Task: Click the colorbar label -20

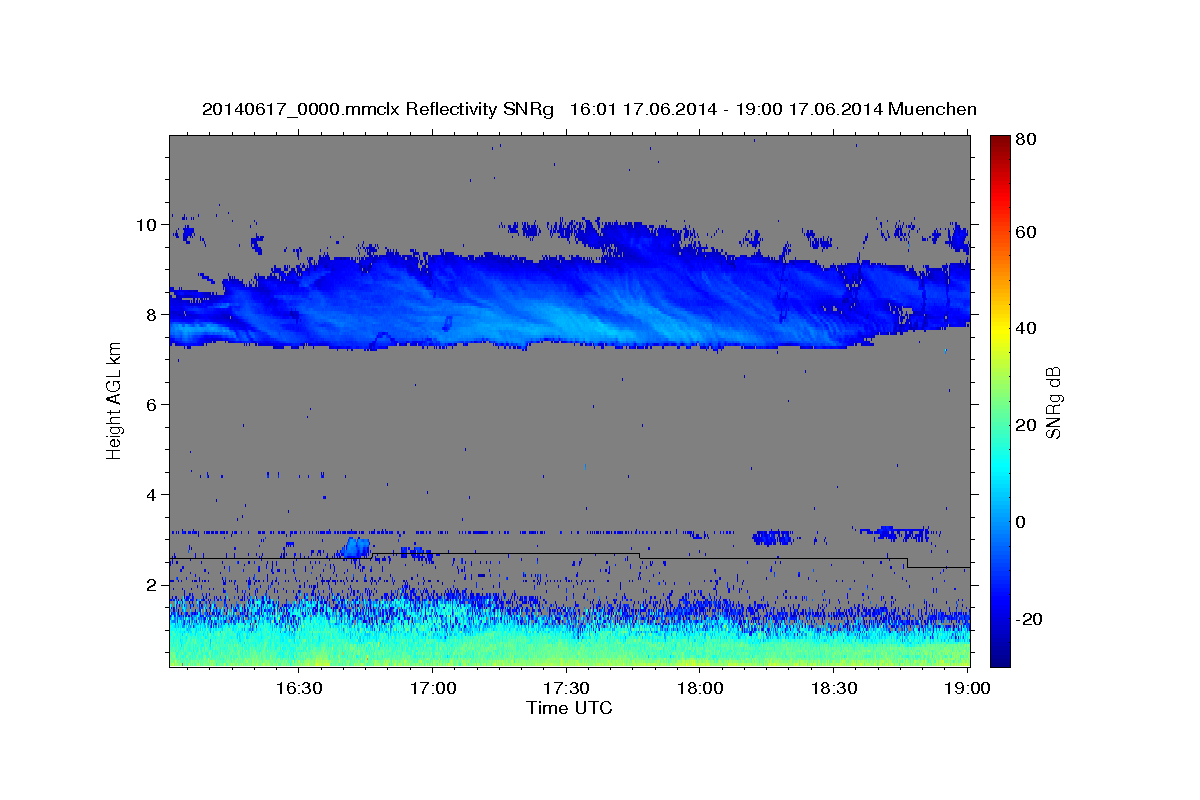Action: pos(1029,619)
